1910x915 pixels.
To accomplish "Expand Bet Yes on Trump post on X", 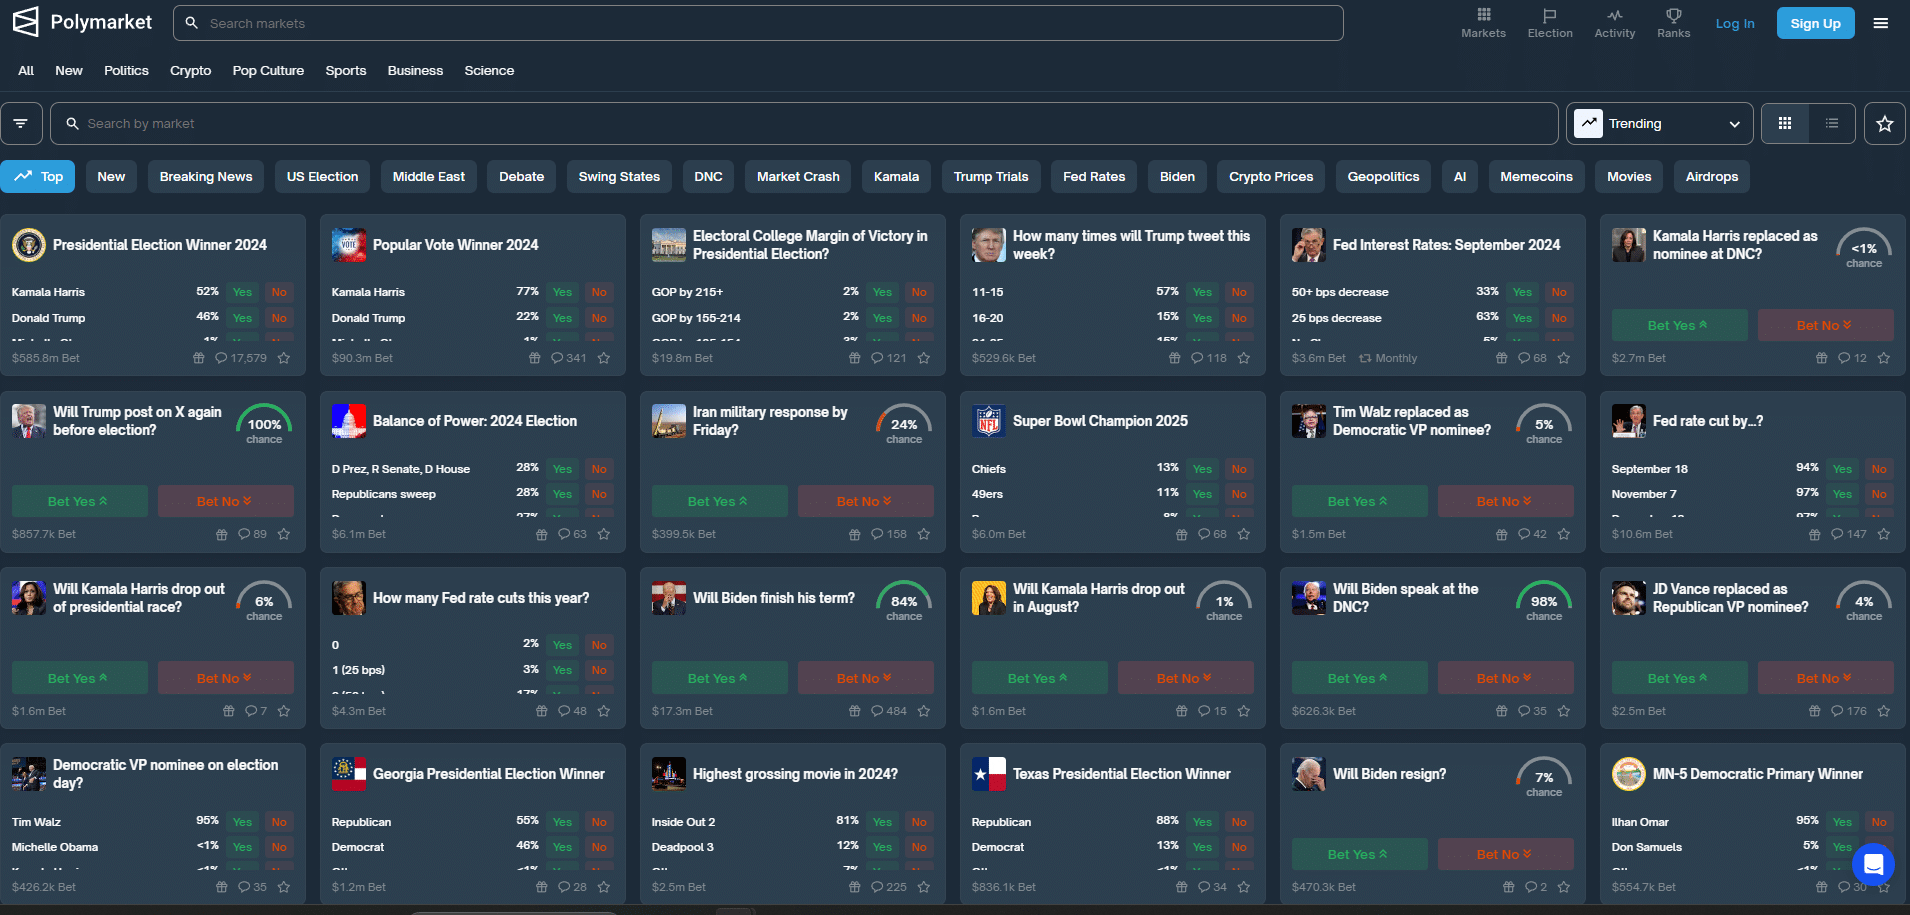I will click(79, 501).
